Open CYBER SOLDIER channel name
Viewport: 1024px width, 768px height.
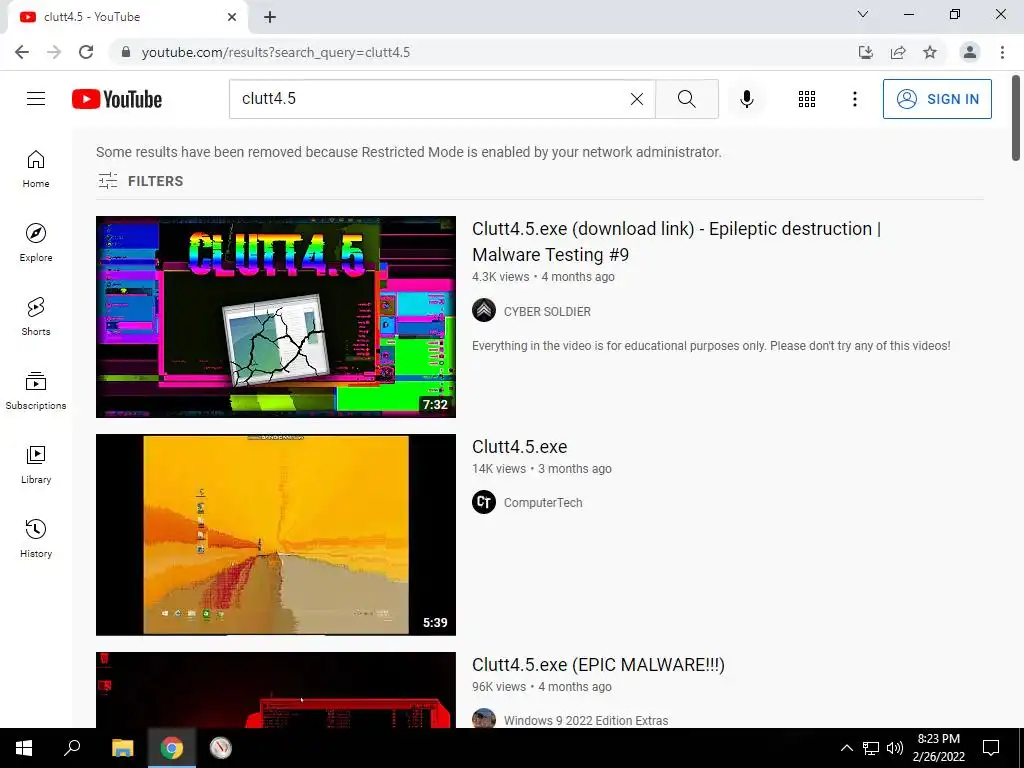pyautogui.click(x=547, y=312)
